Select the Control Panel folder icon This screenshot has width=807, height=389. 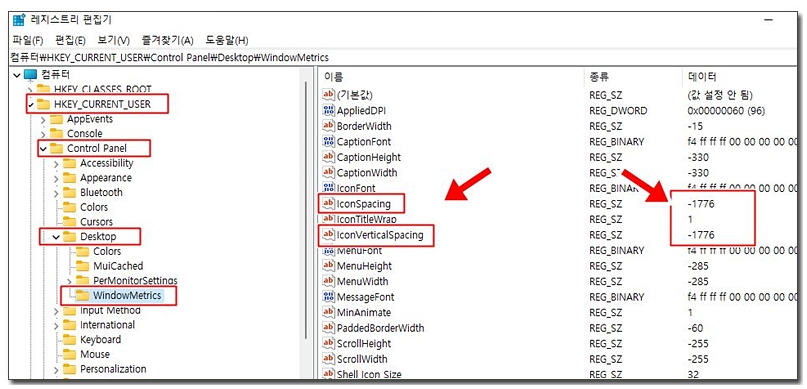[x=56, y=149]
